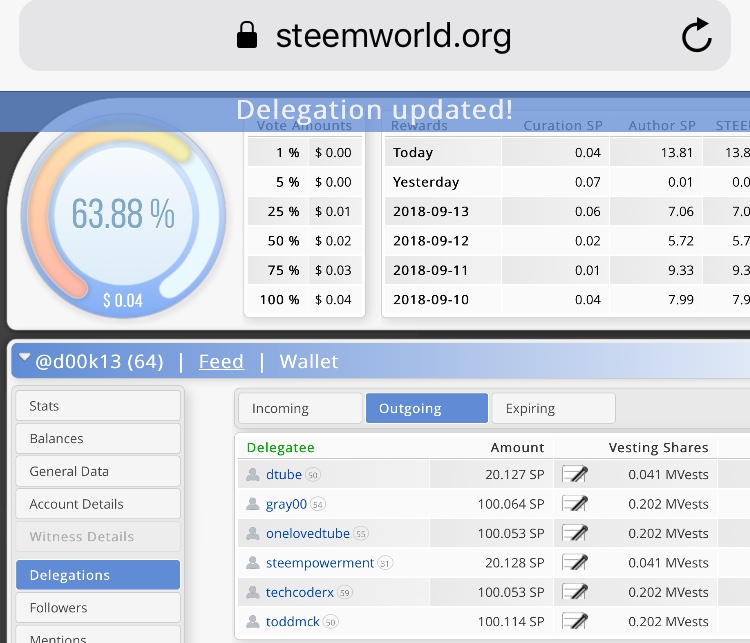Open the Followers section
Screen dimensions: 750x643
click(x=98, y=607)
